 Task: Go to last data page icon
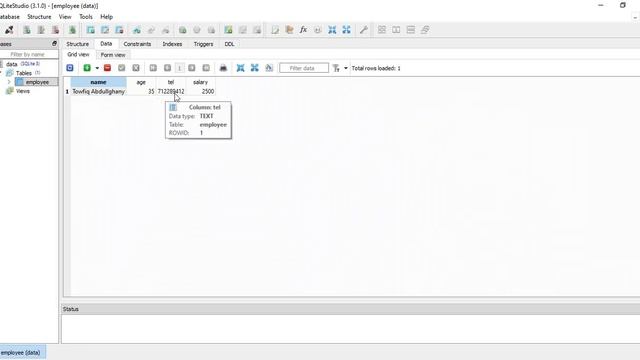click(x=206, y=68)
